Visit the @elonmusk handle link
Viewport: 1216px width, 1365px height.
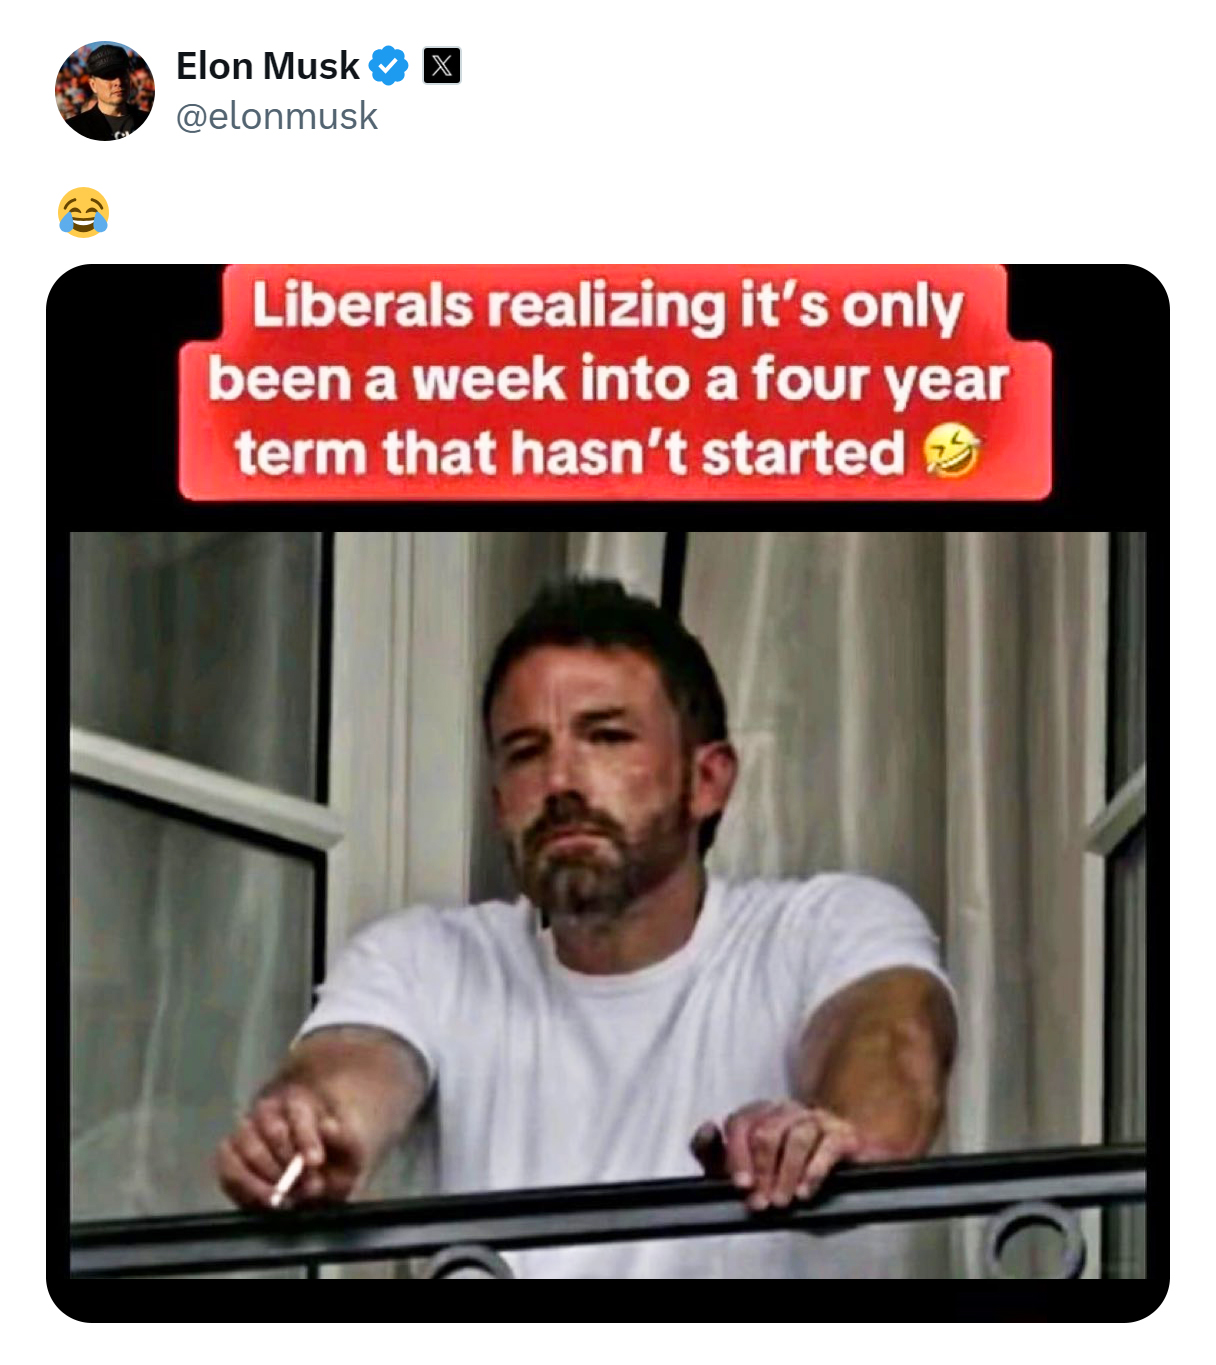pos(276,116)
